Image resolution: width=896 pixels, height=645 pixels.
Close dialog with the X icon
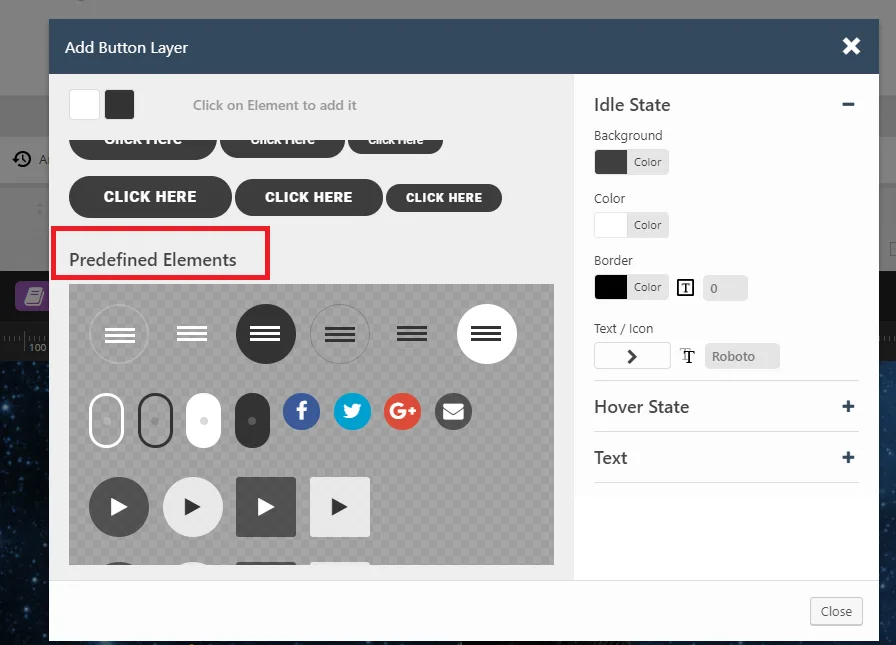851,46
